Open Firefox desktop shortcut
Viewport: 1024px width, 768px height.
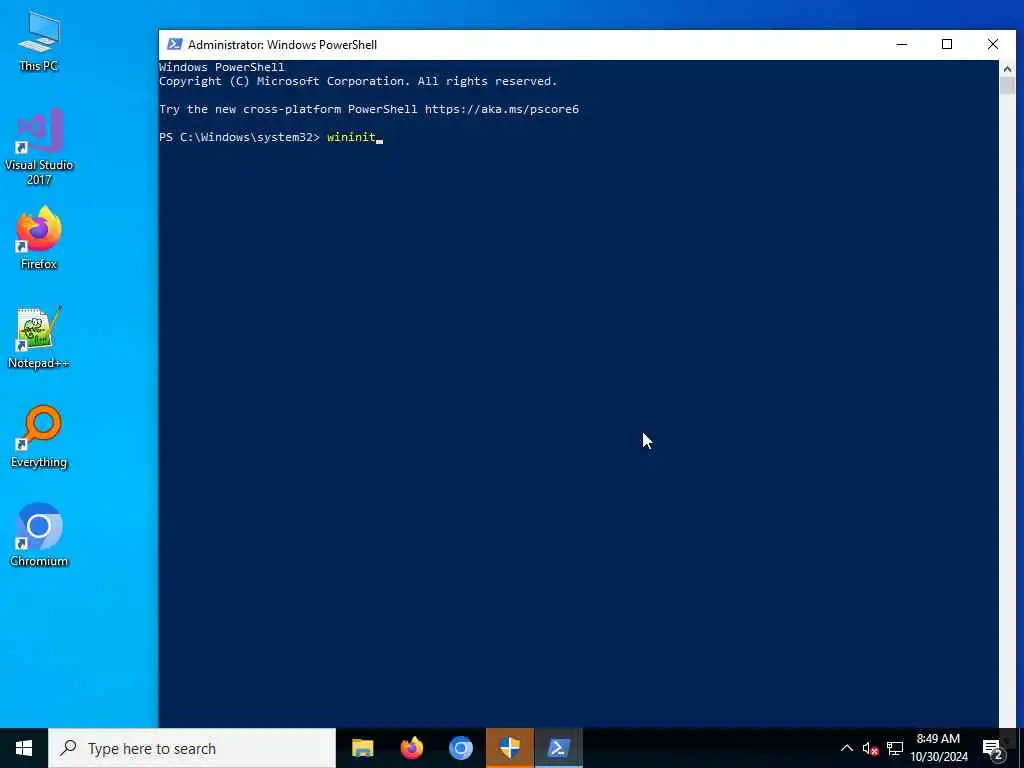pyautogui.click(x=39, y=238)
